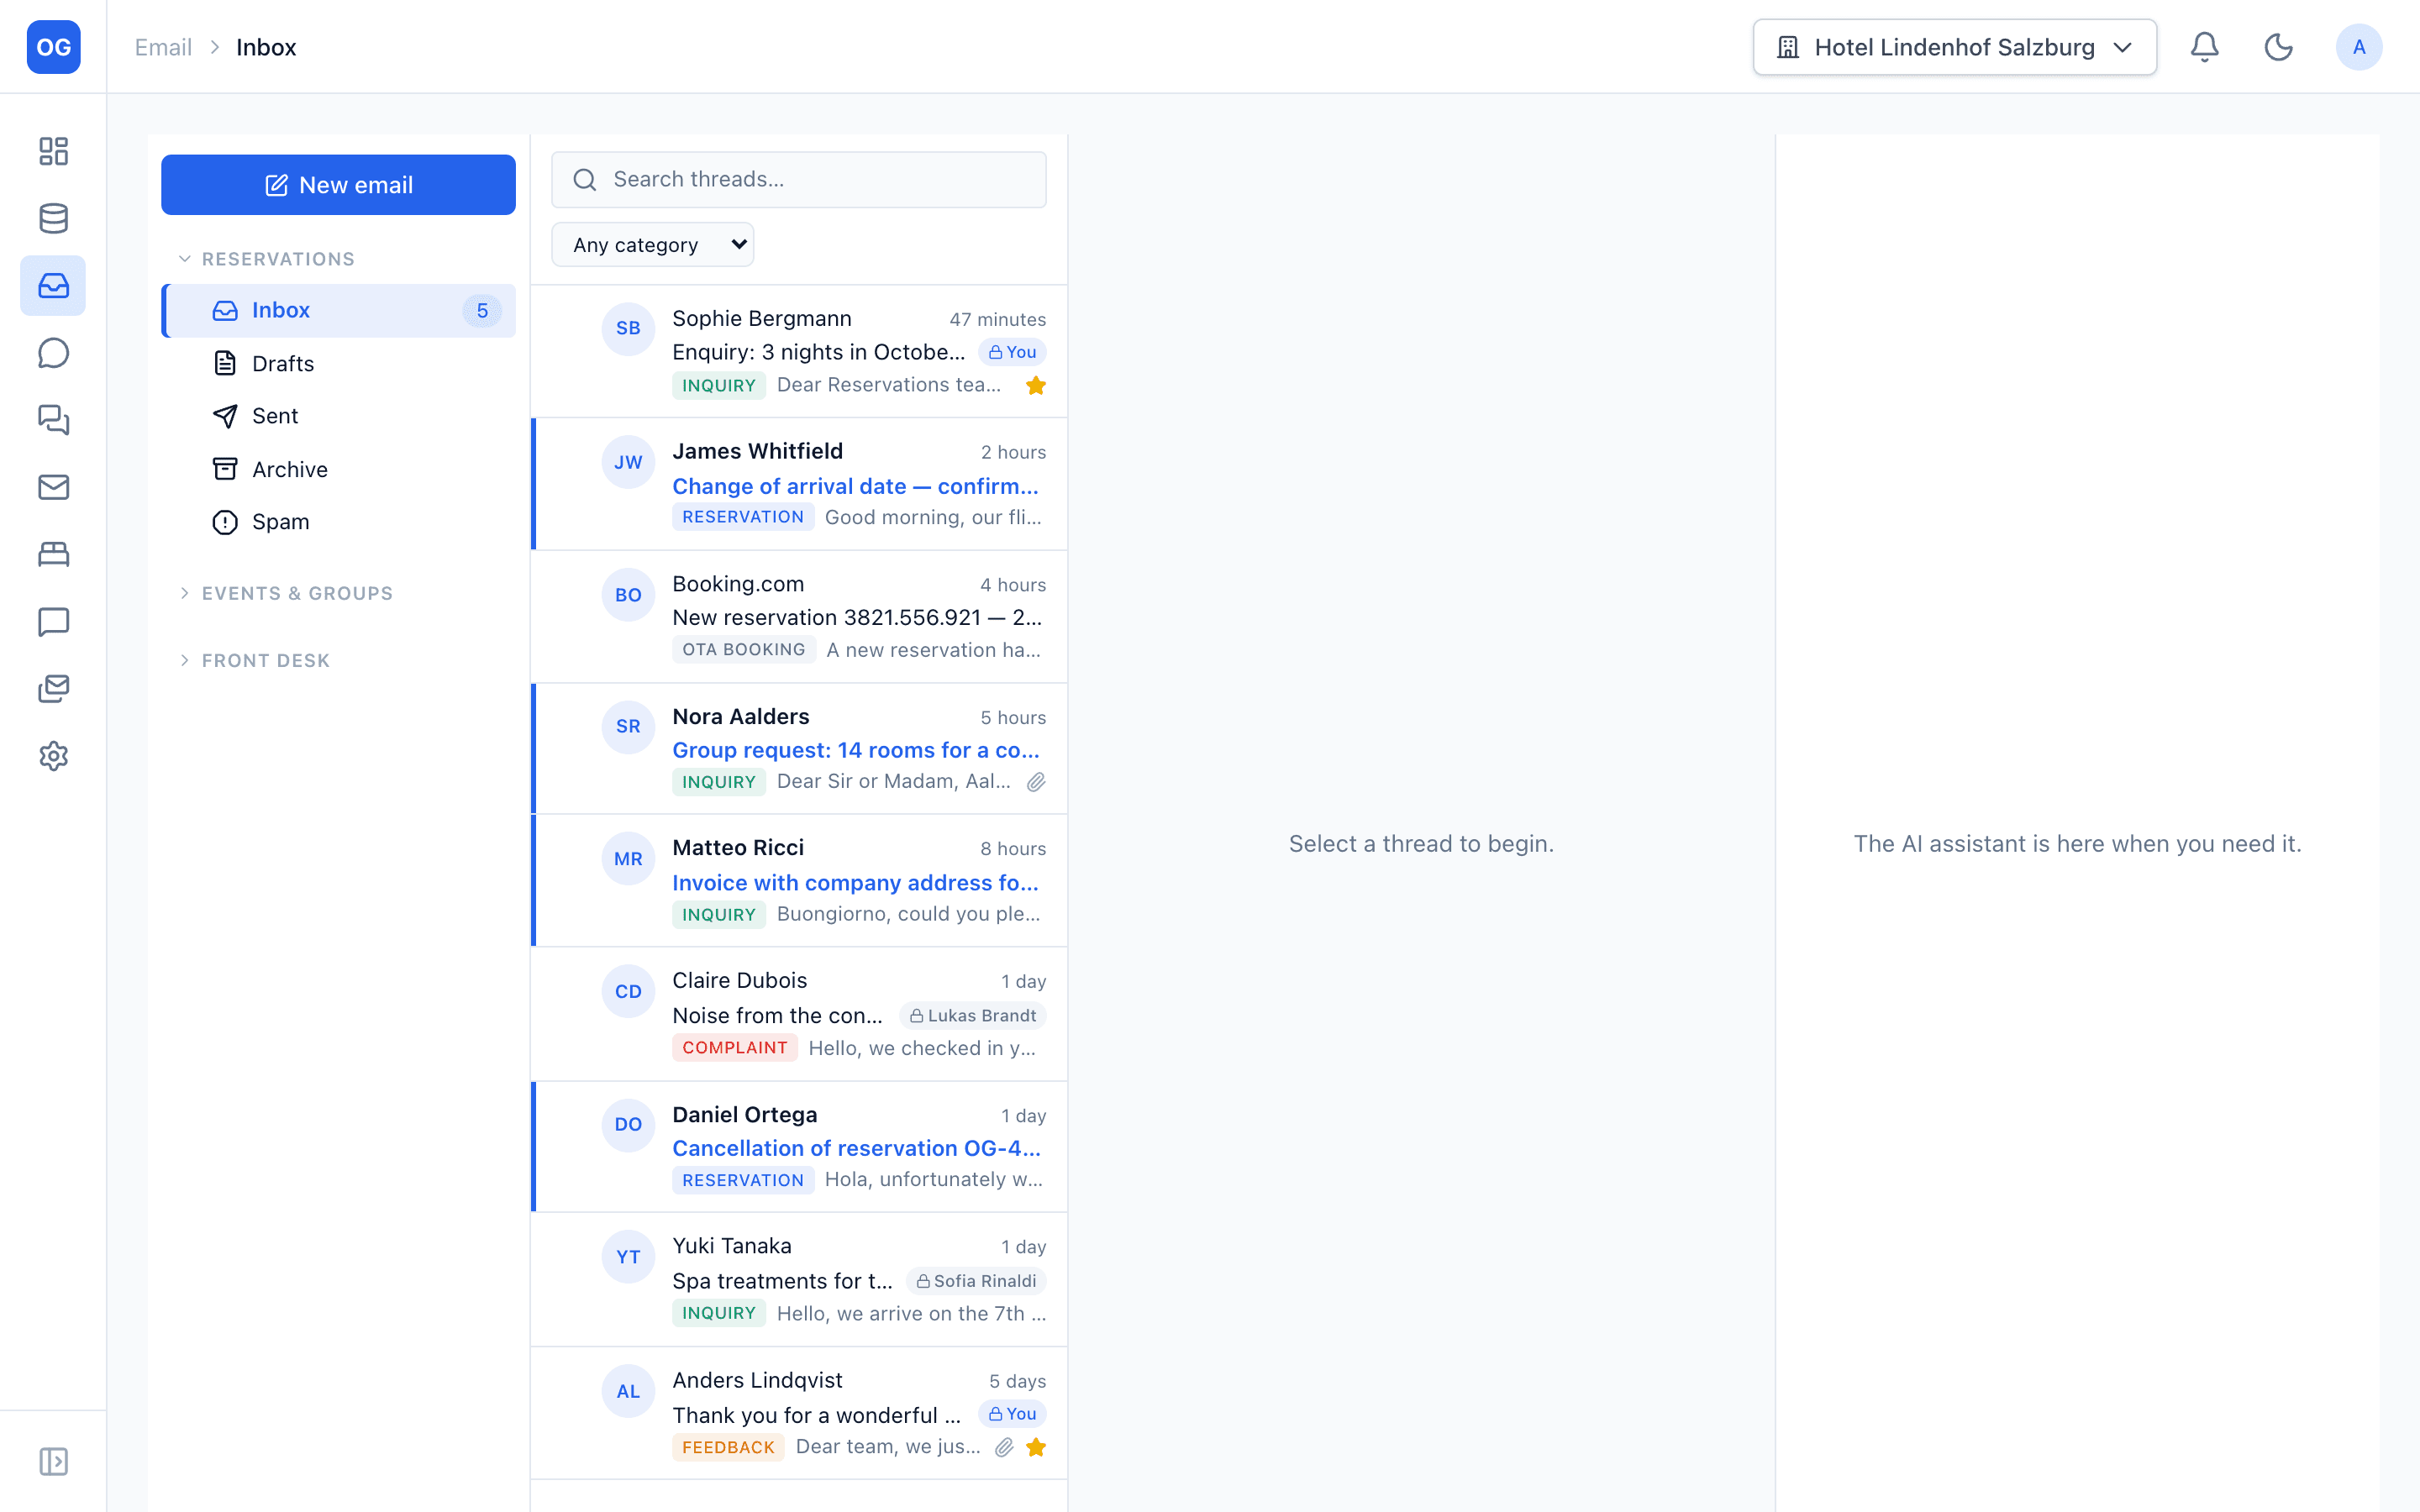
Task: Open Yuki Tanaka spa treatments subject
Action: (782, 1281)
